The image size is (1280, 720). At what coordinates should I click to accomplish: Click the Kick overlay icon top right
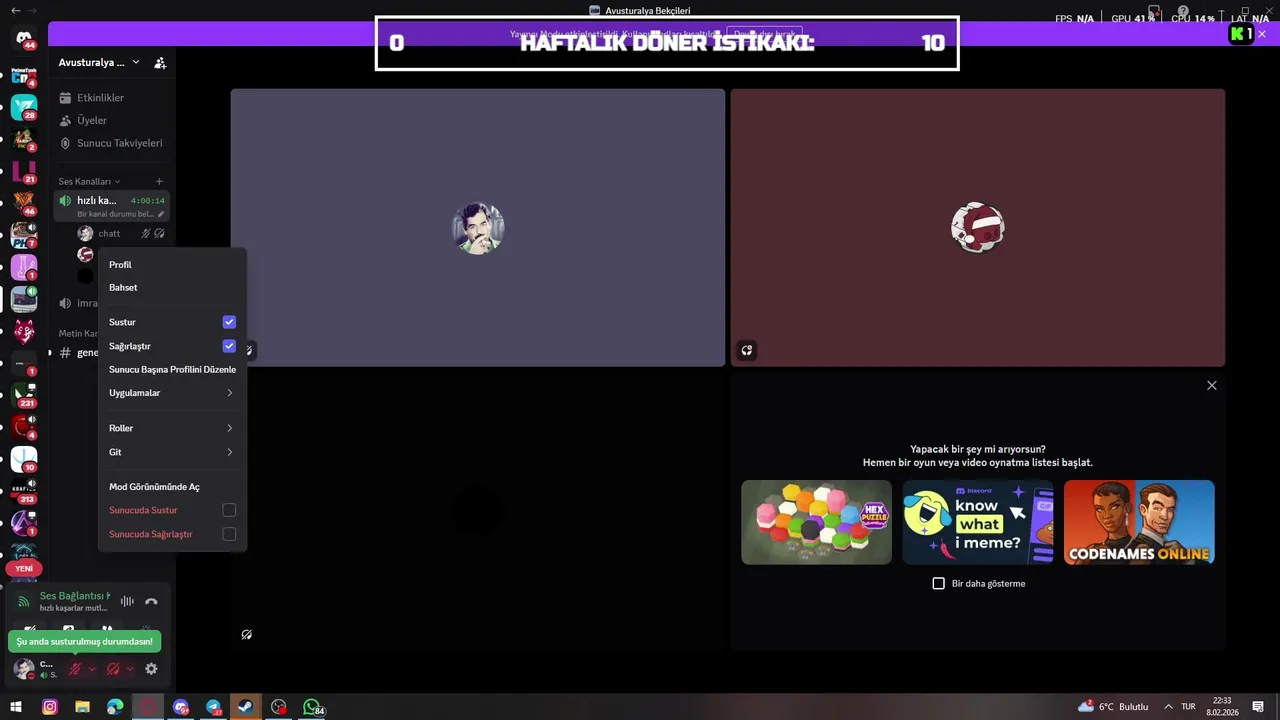tap(1241, 34)
